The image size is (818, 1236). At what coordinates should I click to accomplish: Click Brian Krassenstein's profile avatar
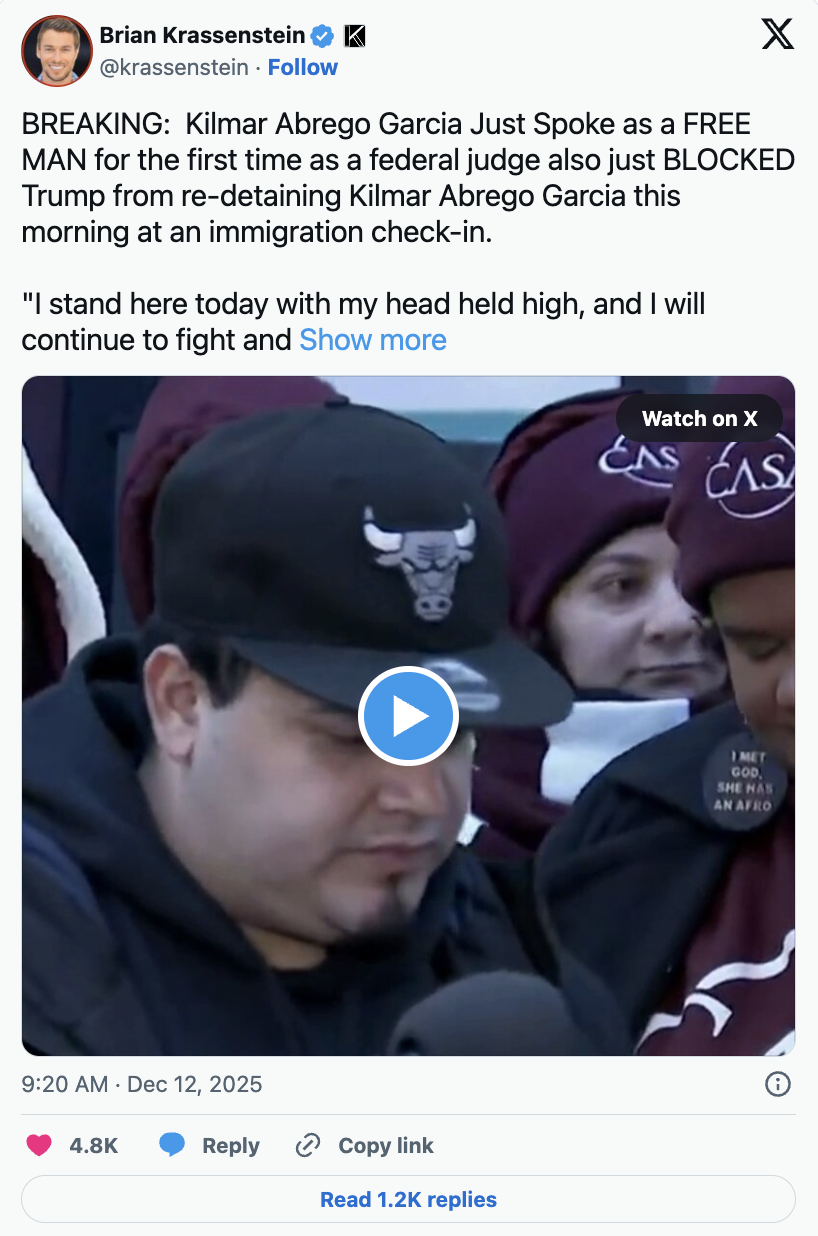[x=56, y=51]
